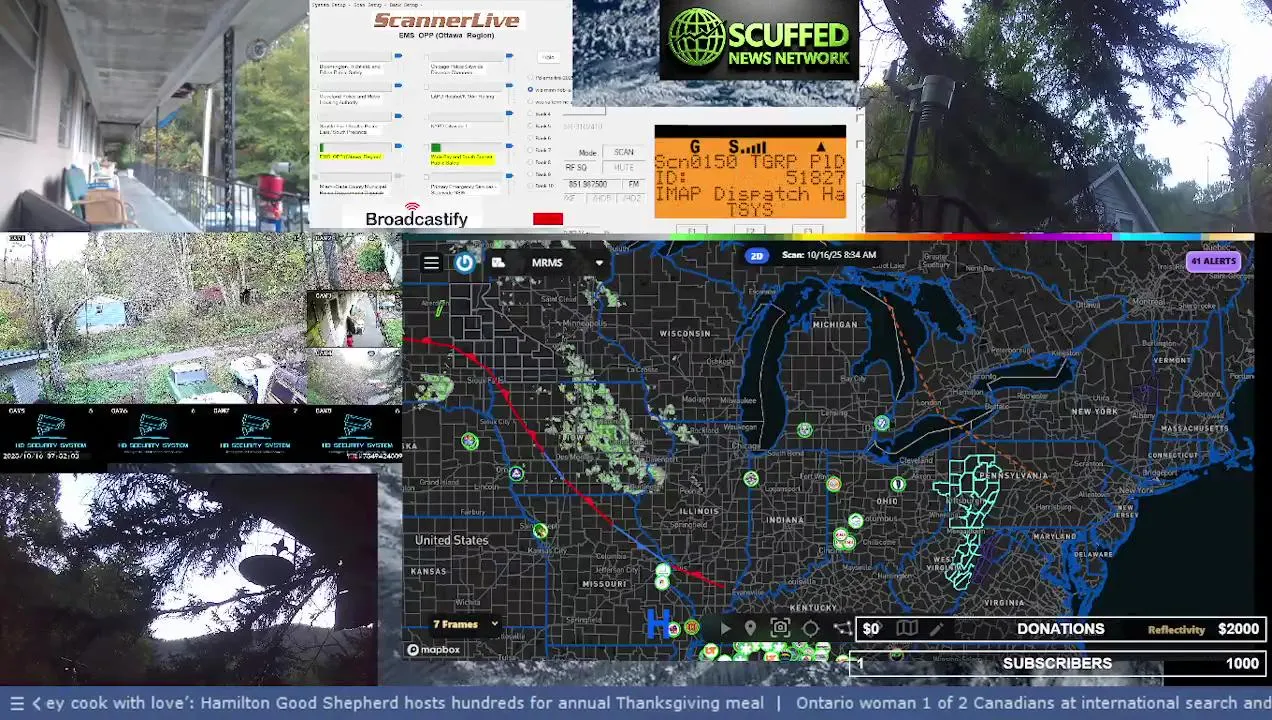Viewport: 1272px width, 720px height.
Task: Select the Bank 10 radio button
Action: pyautogui.click(x=530, y=186)
